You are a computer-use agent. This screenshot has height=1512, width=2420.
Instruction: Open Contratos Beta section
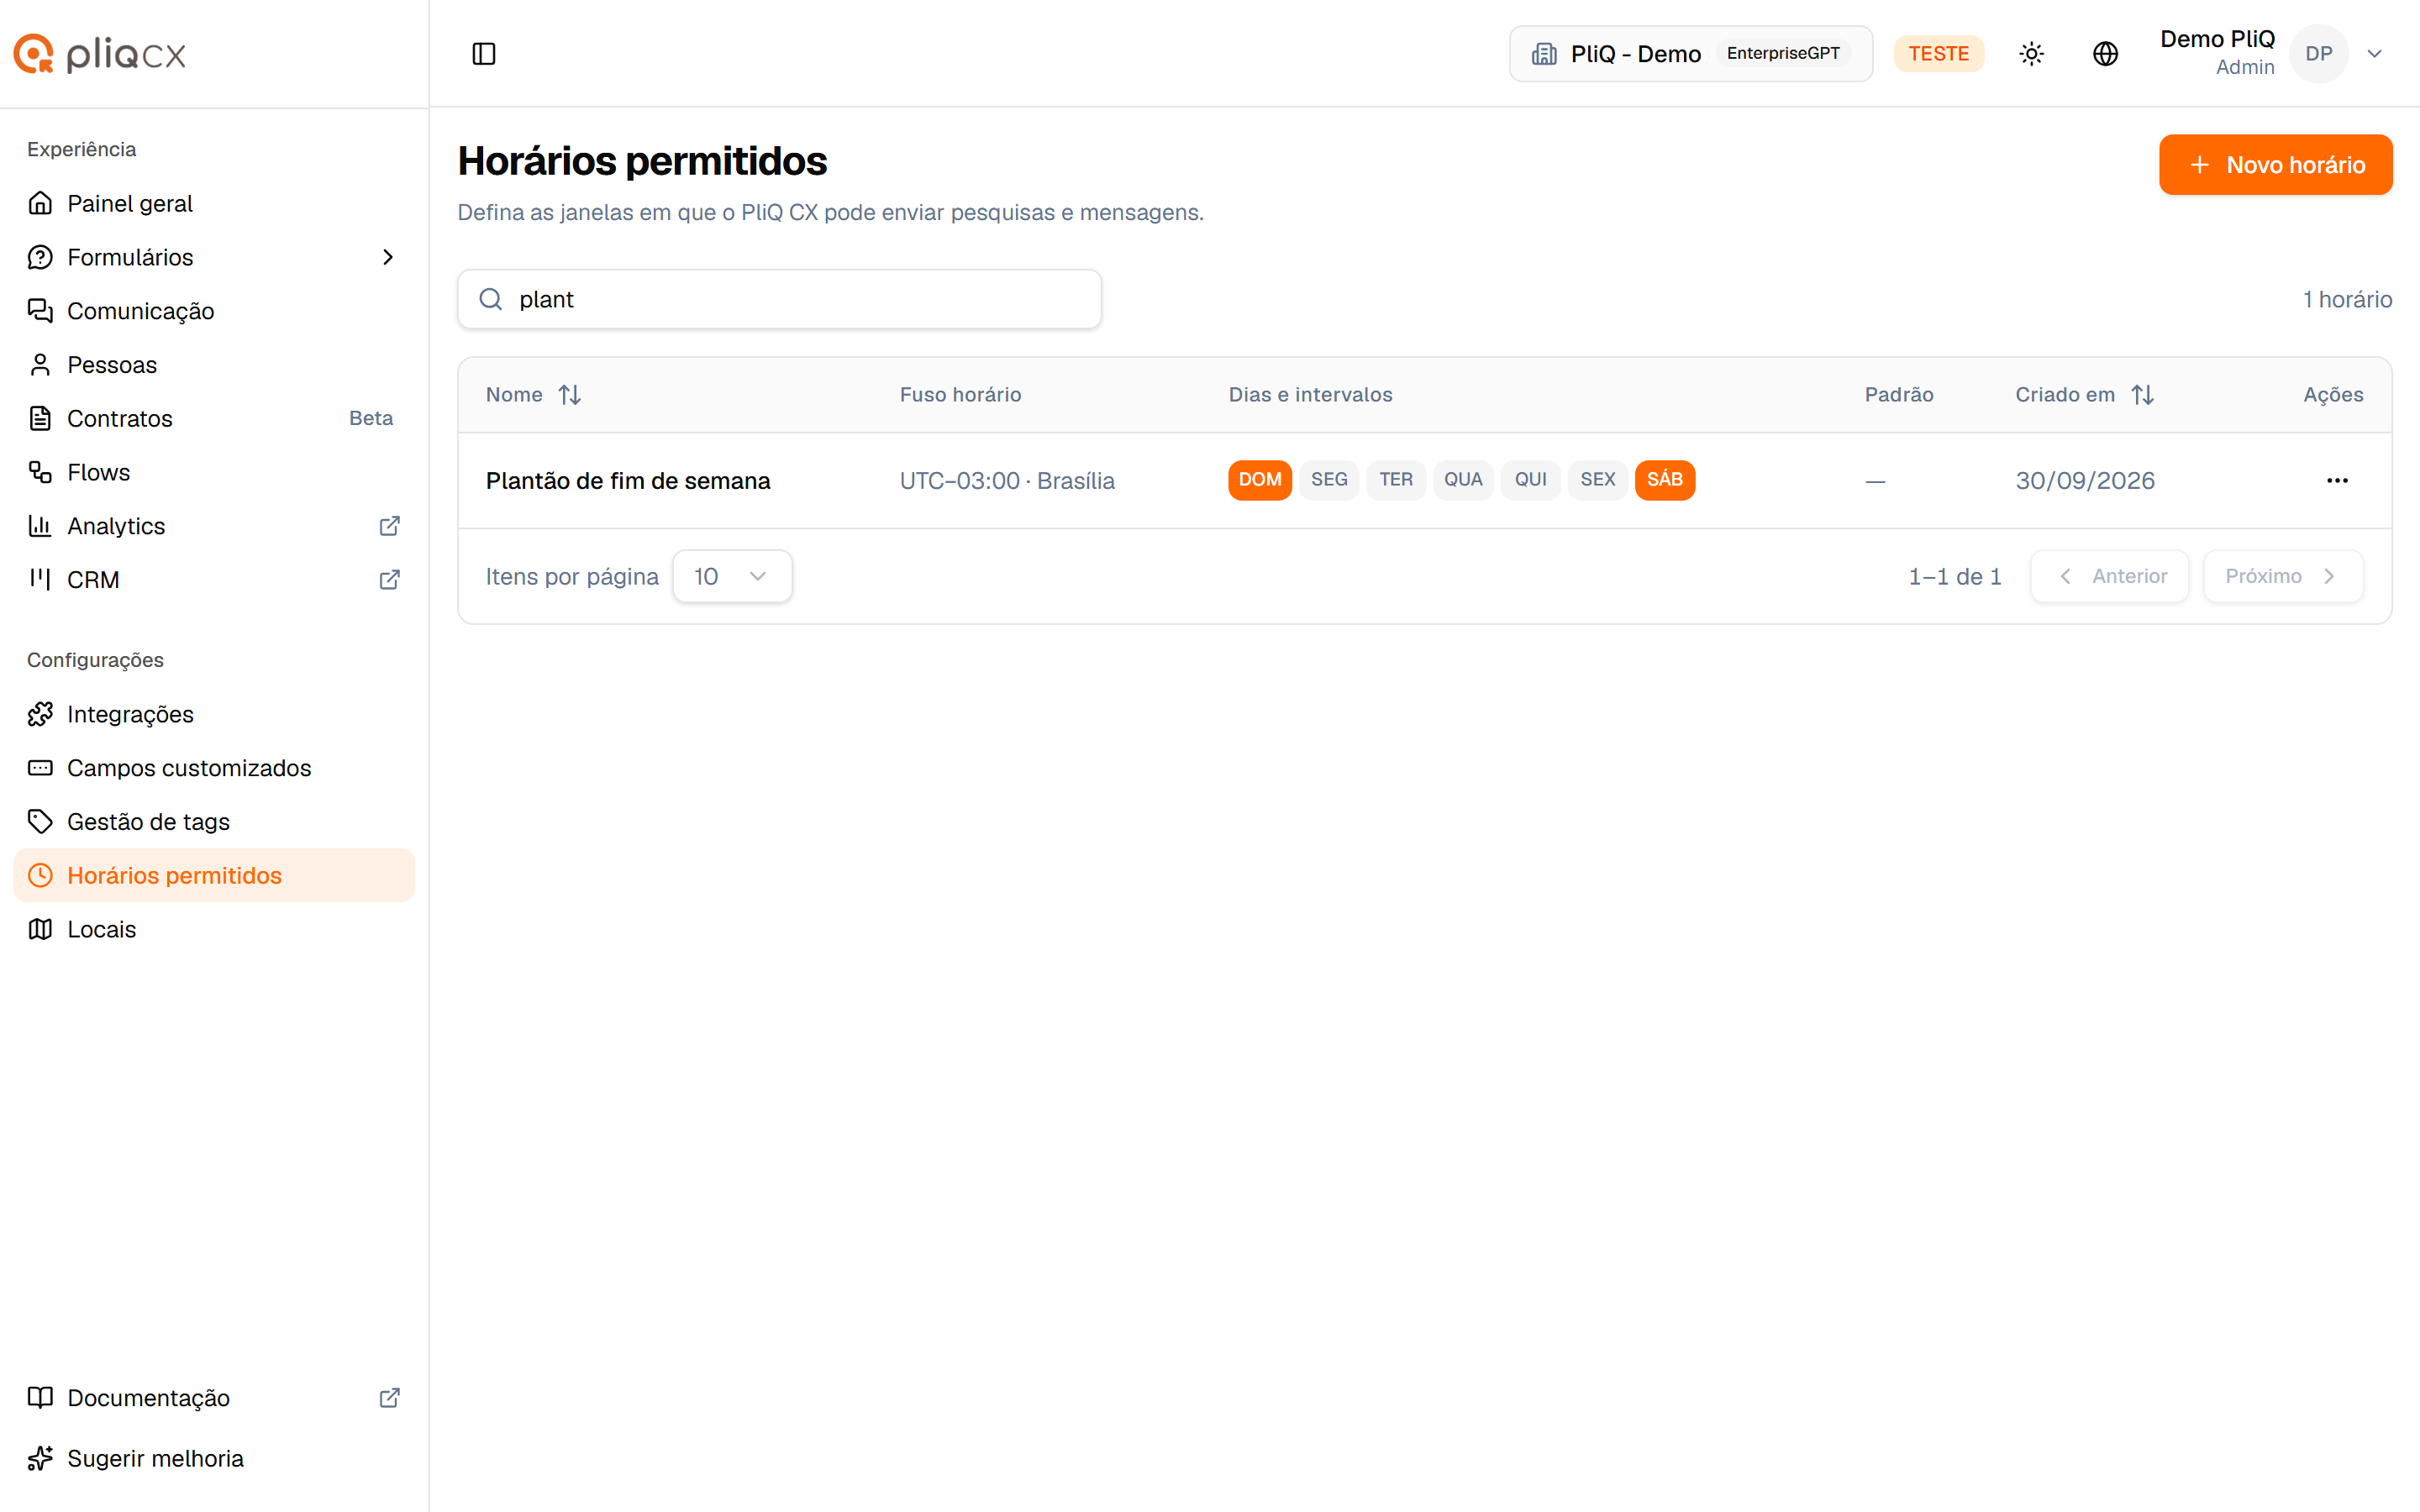coord(214,419)
